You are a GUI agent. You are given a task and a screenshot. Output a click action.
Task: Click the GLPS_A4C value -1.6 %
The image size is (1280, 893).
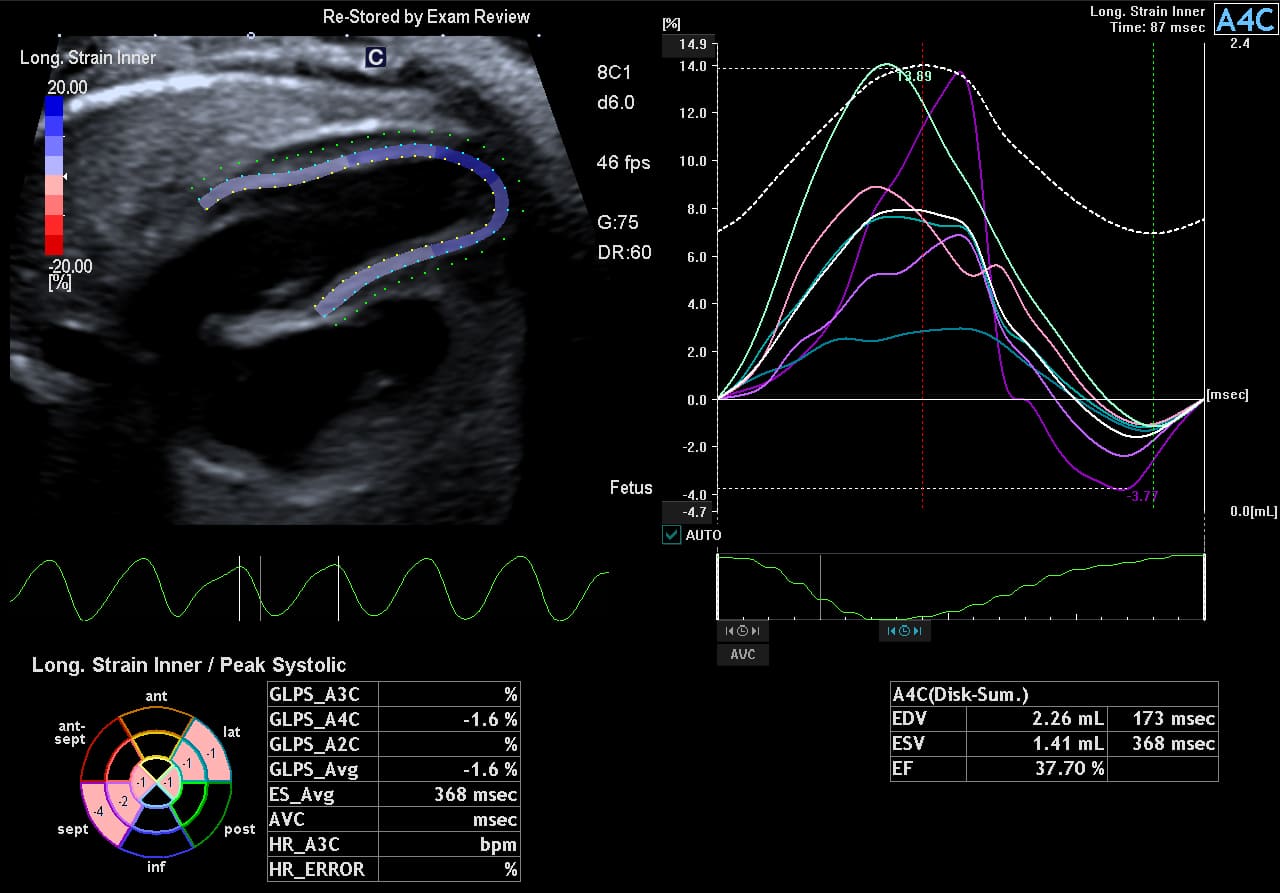pos(449,720)
